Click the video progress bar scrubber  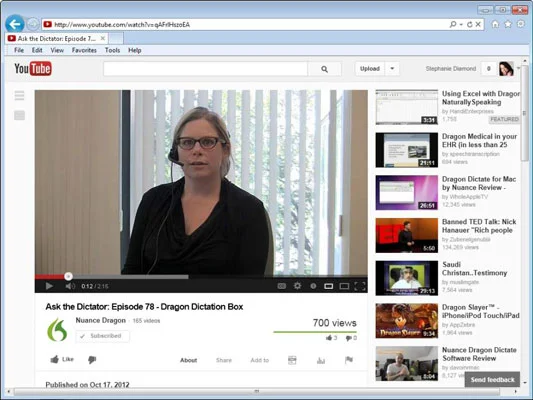68,276
